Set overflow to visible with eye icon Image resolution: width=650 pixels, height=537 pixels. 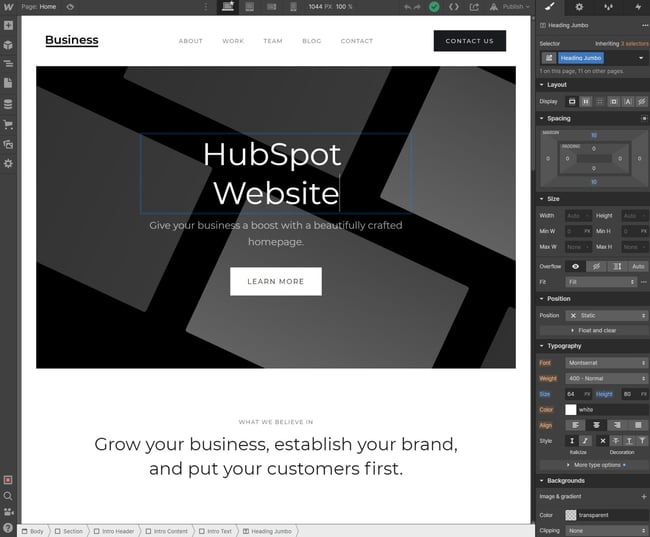point(575,266)
